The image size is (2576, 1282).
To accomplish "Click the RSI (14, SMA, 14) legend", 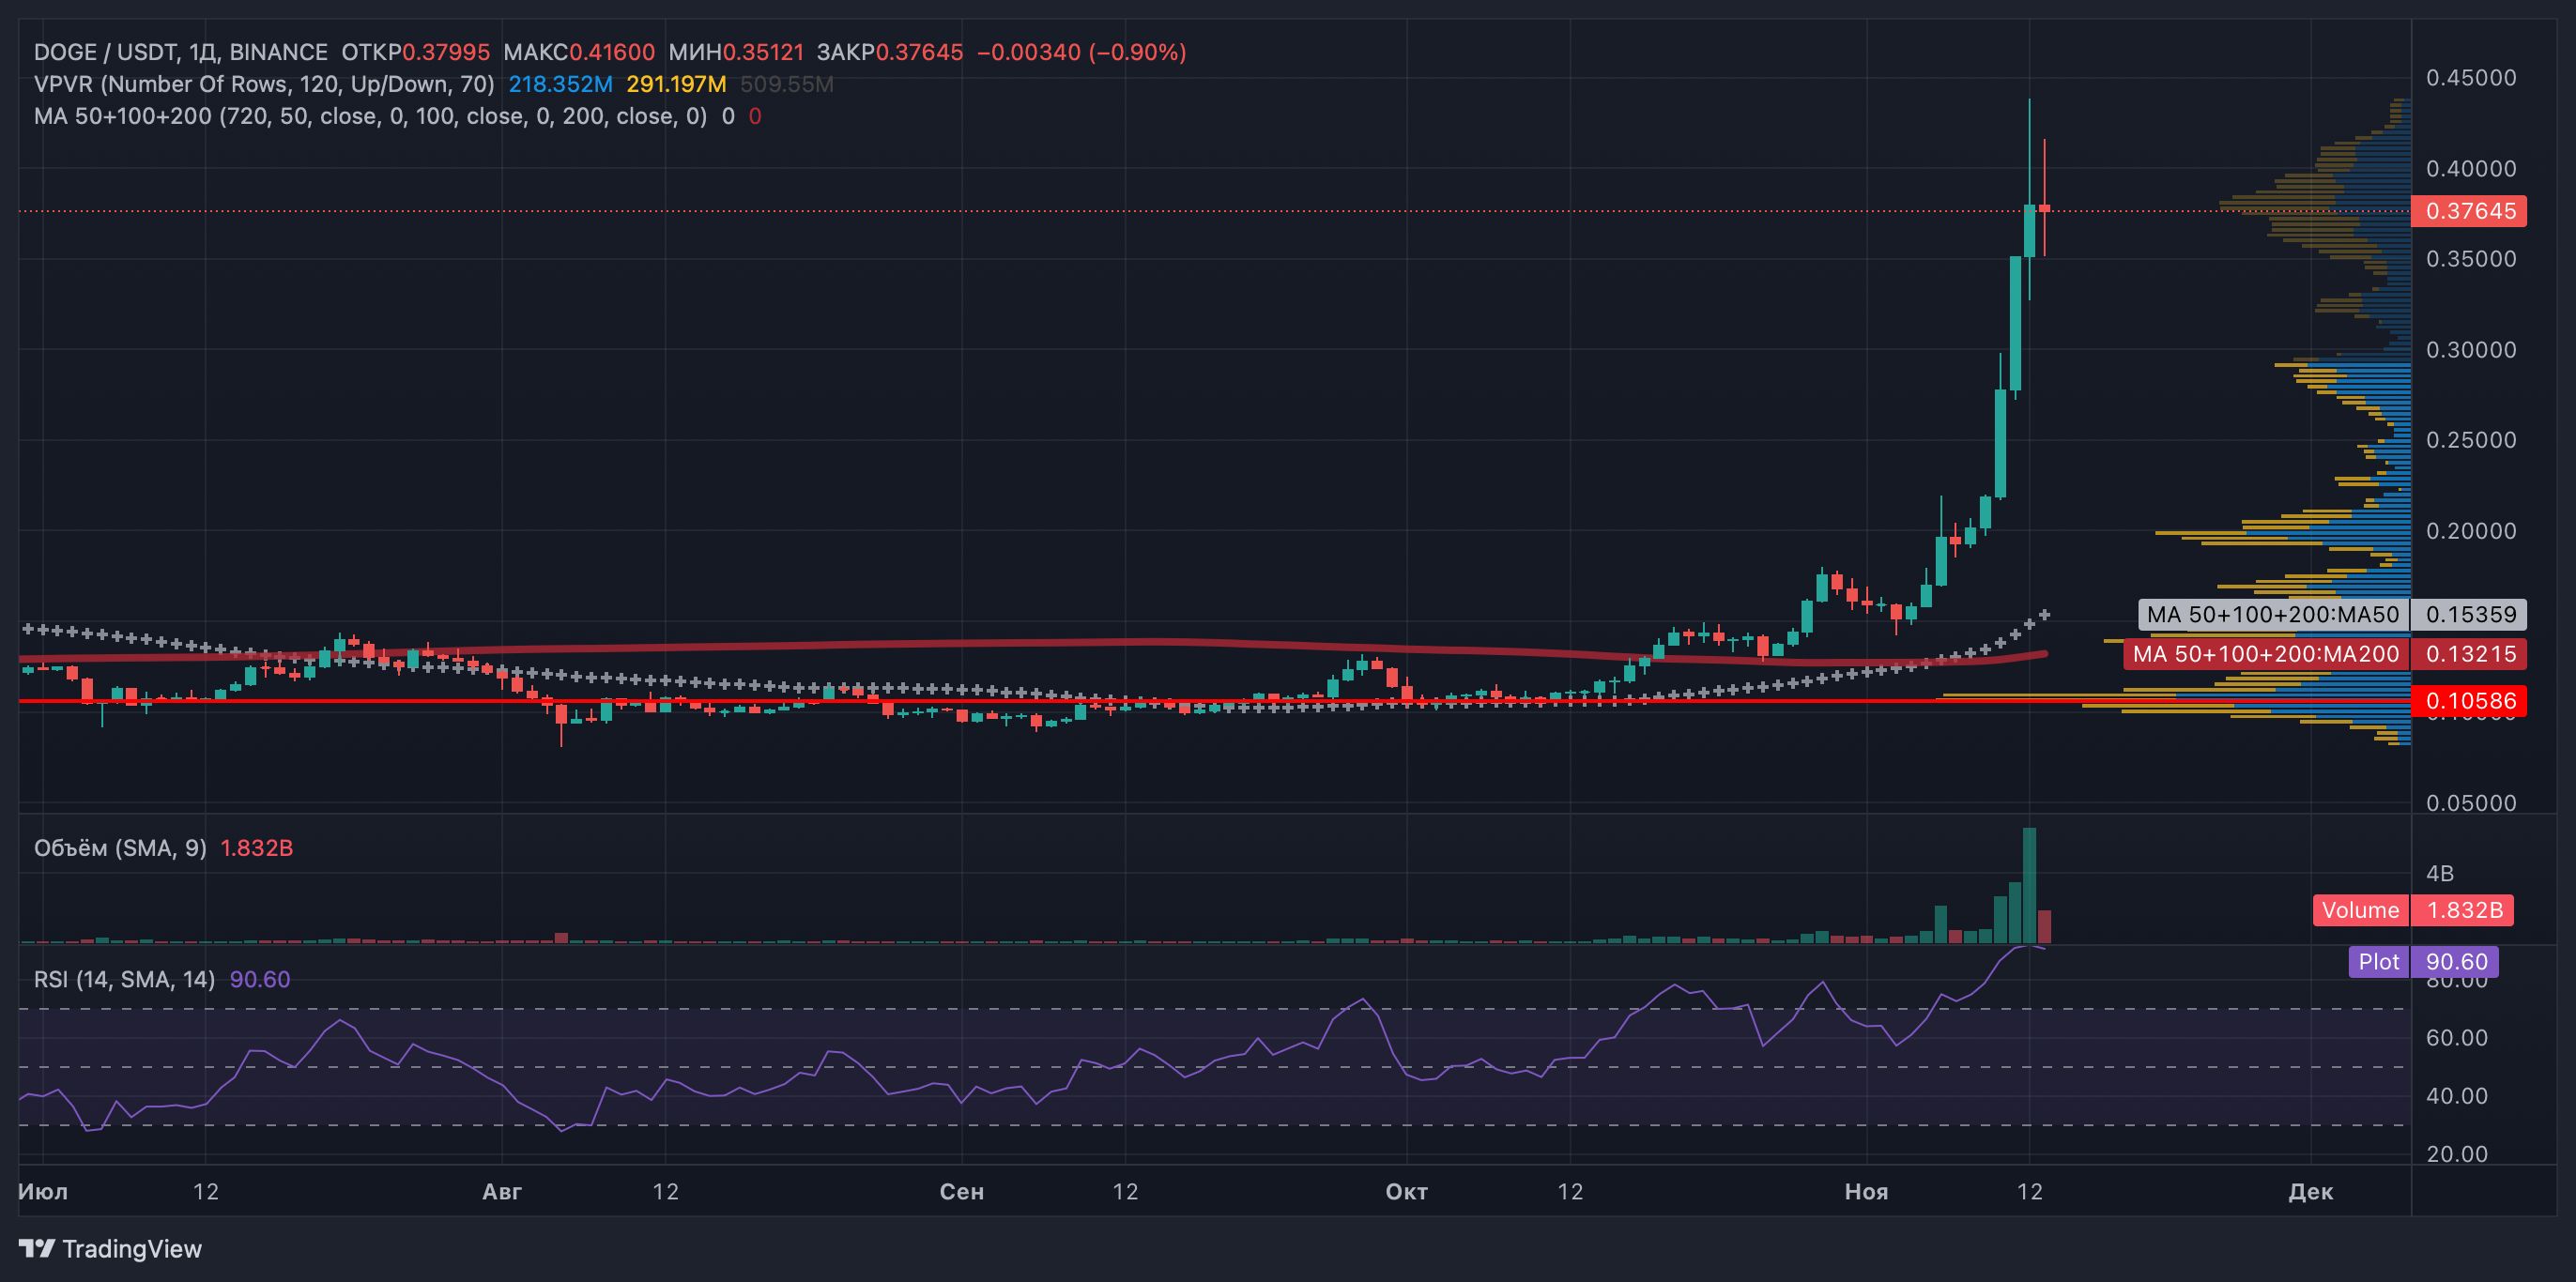I will [124, 979].
